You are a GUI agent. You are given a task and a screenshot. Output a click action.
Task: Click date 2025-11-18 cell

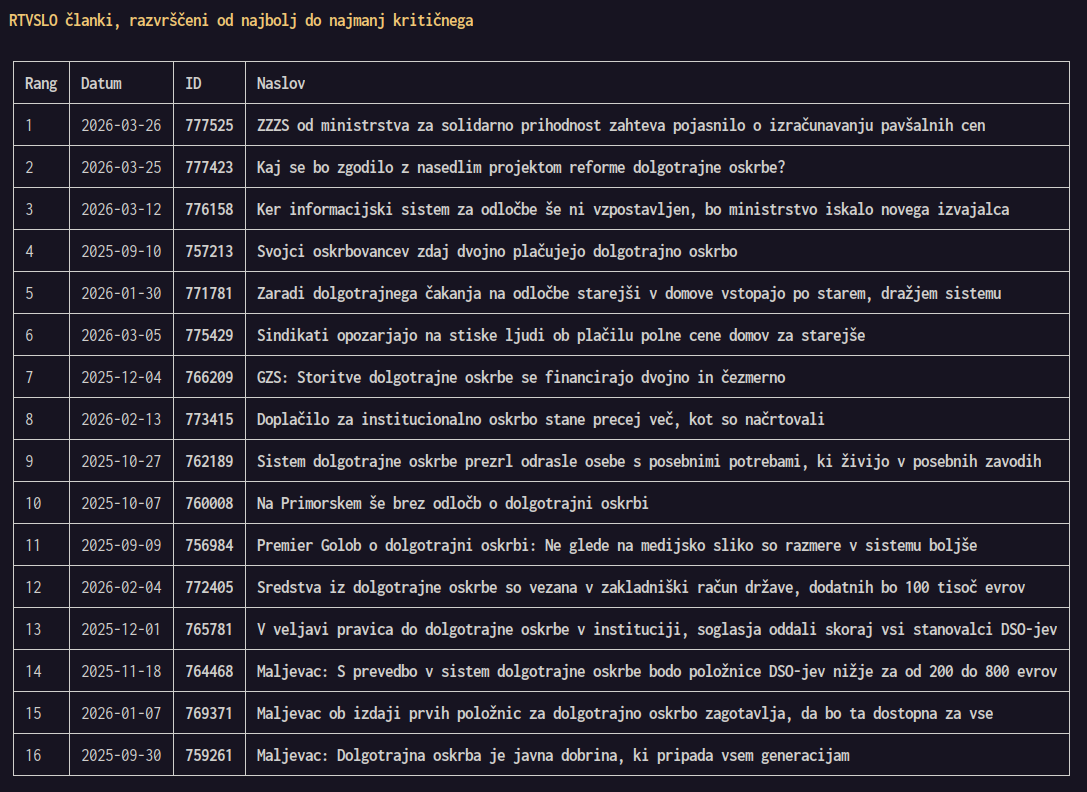pos(121,671)
